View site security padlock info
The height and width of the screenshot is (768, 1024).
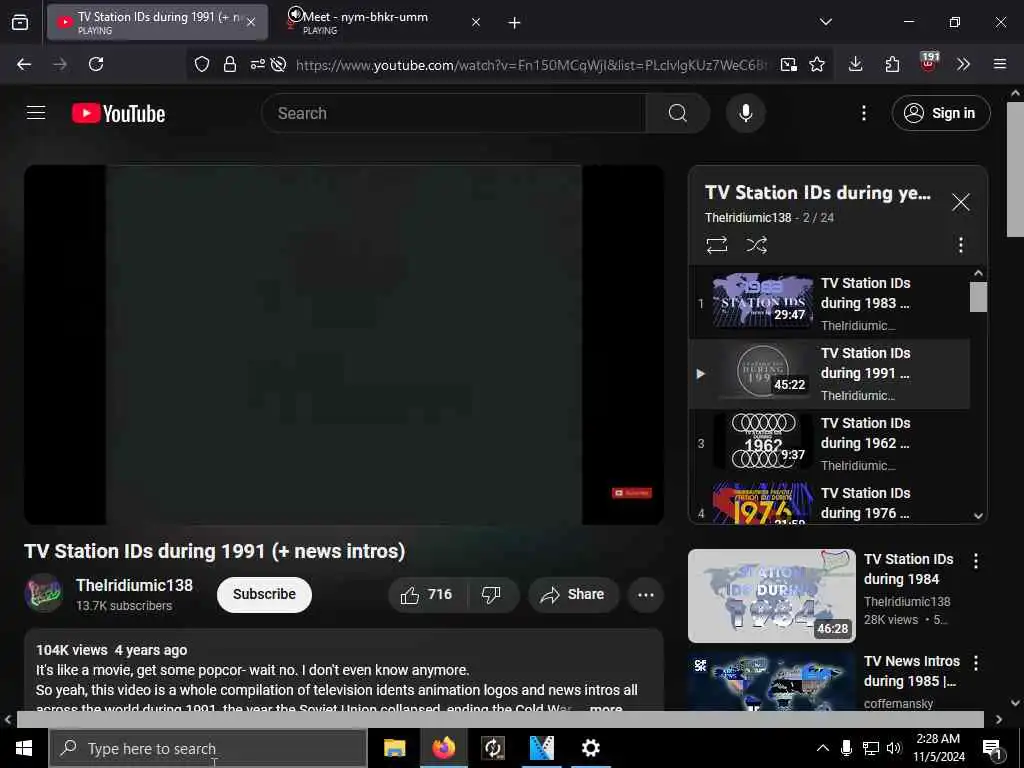point(230,64)
